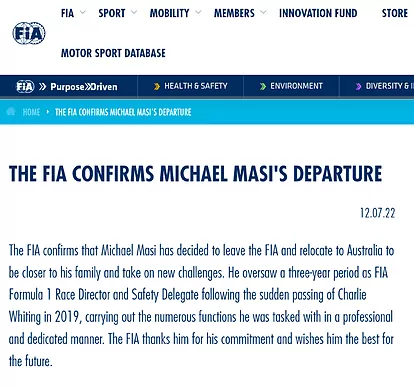The image size is (414, 387).
Task: Click the green arrow beside Environment
Action: click(263, 87)
